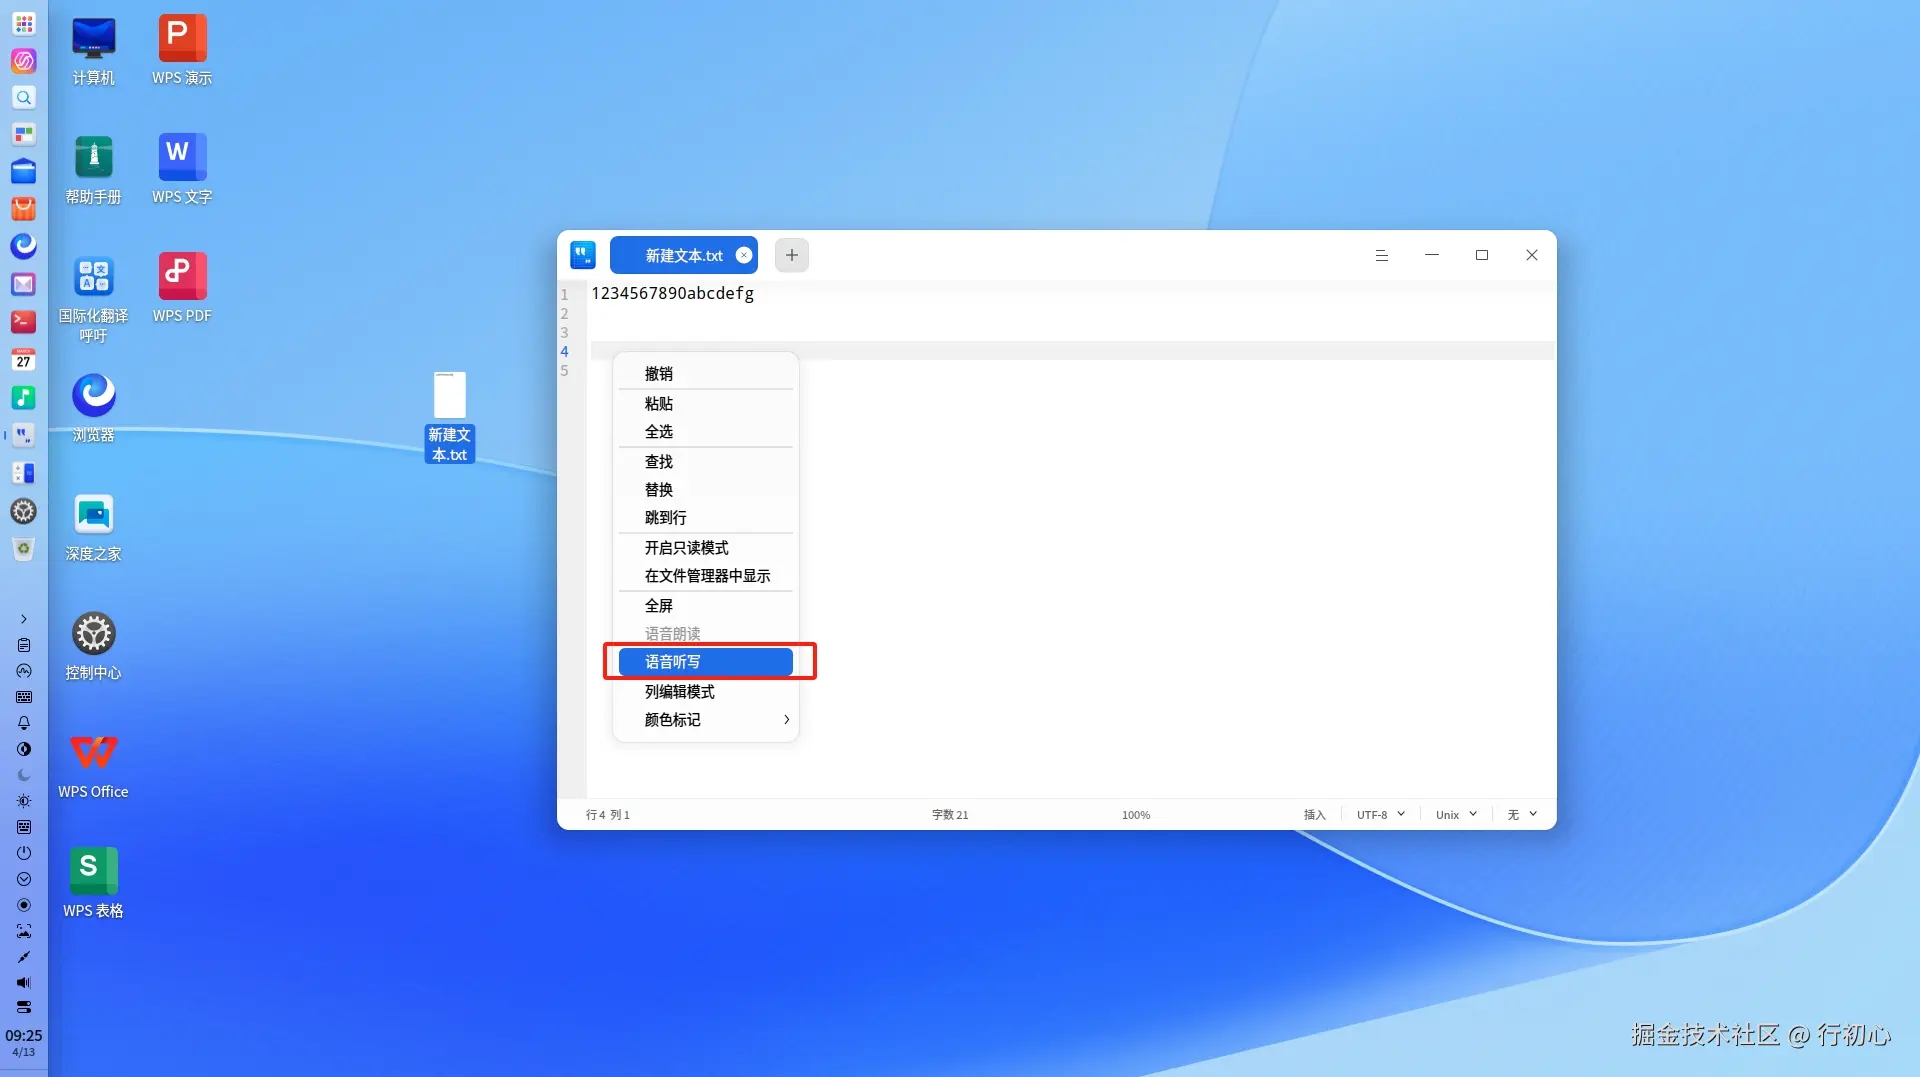Click the text editor logo in the title bar
The height and width of the screenshot is (1077, 1920).
click(x=583, y=255)
